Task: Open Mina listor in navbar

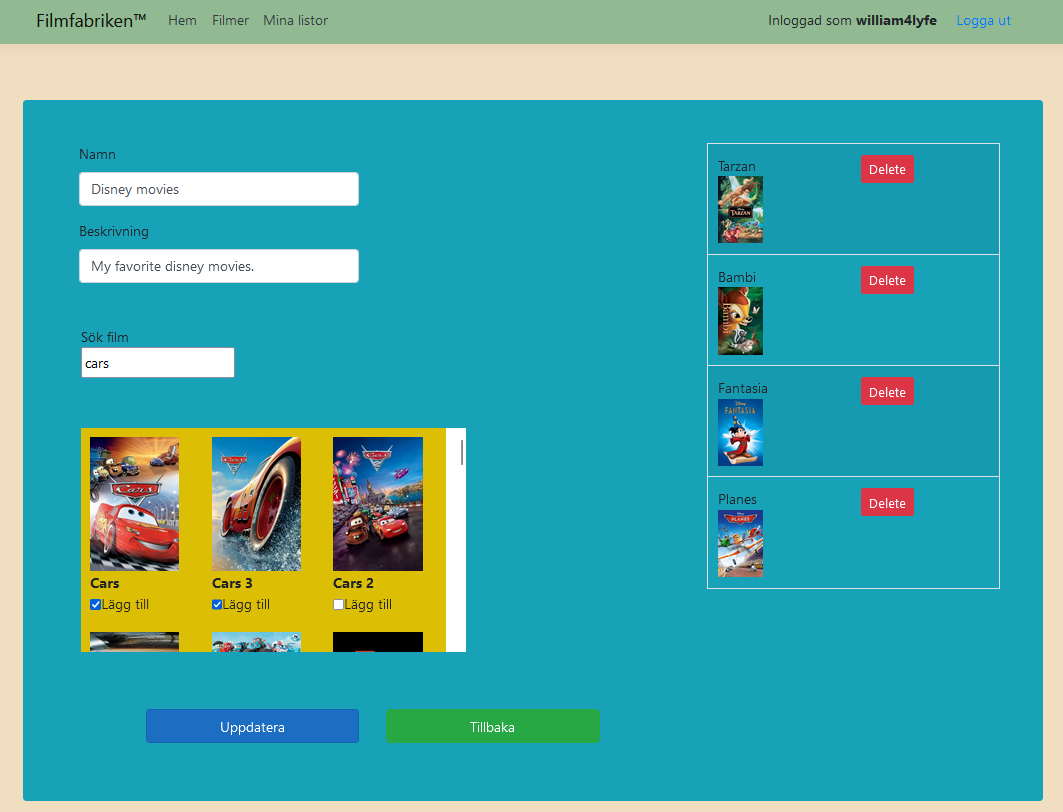Action: [296, 20]
